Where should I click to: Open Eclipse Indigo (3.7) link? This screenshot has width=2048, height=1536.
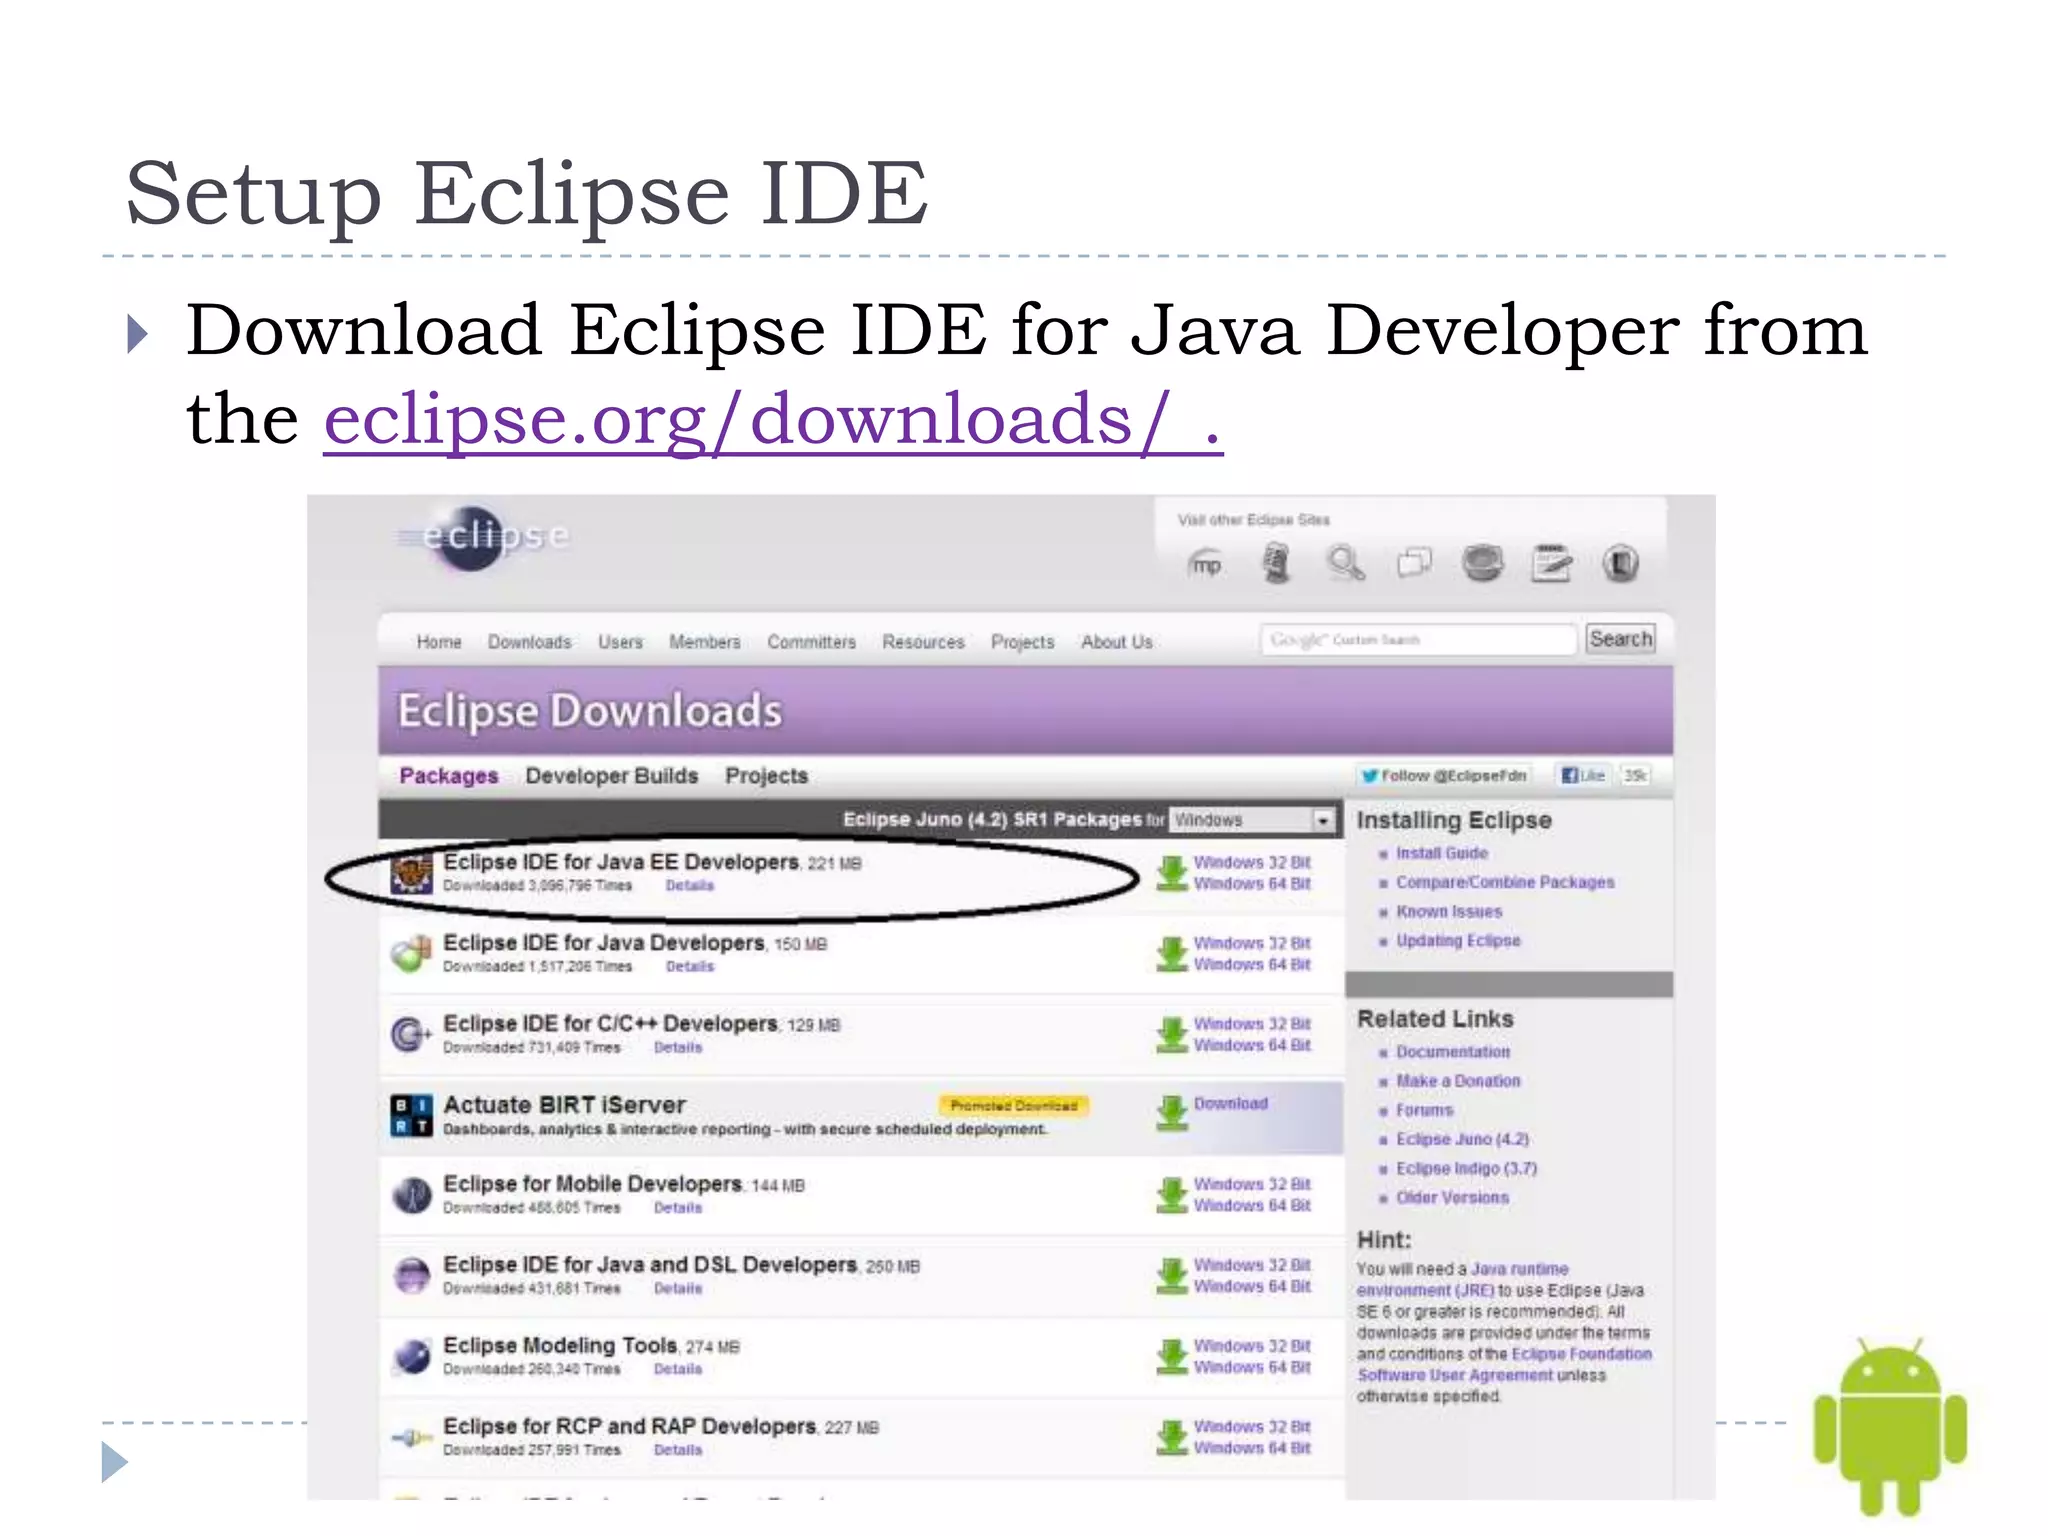pos(1466,1169)
